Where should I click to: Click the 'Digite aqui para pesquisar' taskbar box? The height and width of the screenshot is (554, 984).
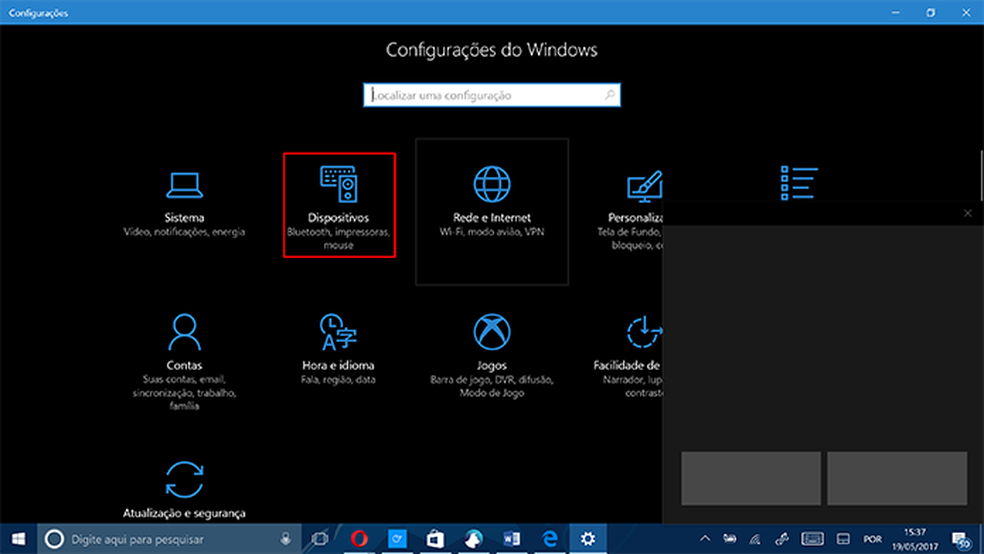coord(169,539)
